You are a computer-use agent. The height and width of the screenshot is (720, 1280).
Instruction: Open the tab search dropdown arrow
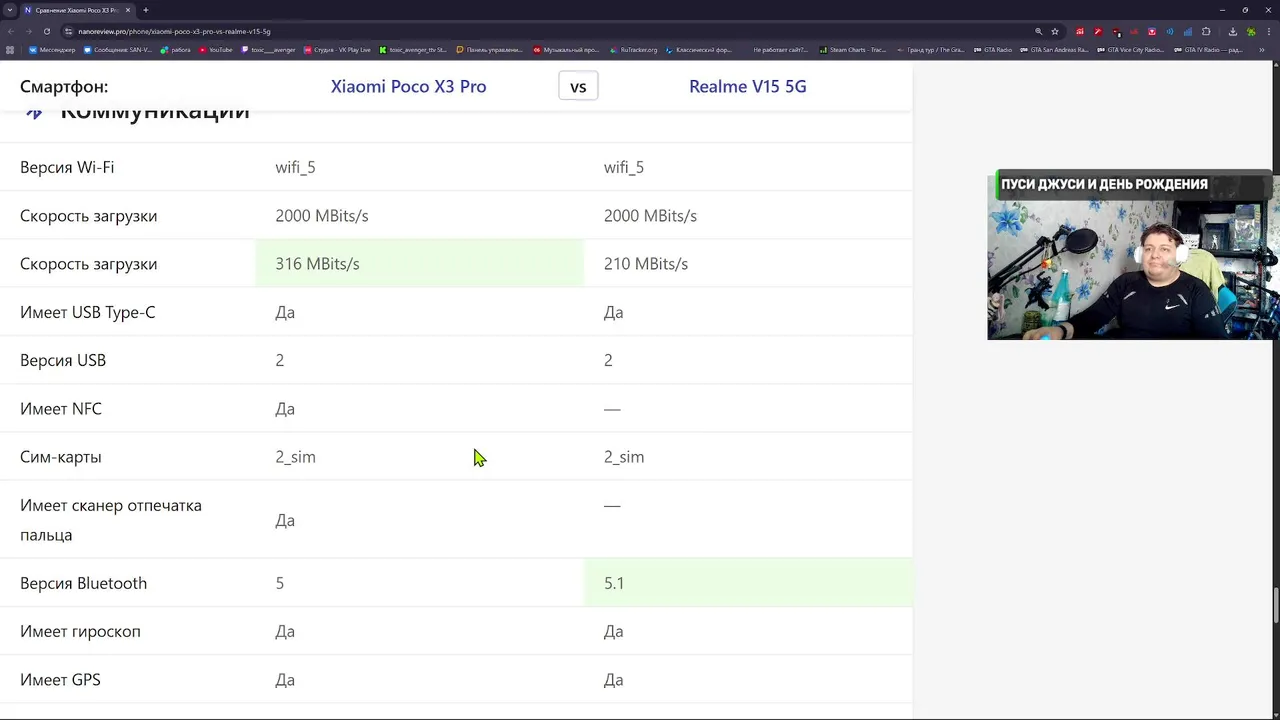point(10,10)
